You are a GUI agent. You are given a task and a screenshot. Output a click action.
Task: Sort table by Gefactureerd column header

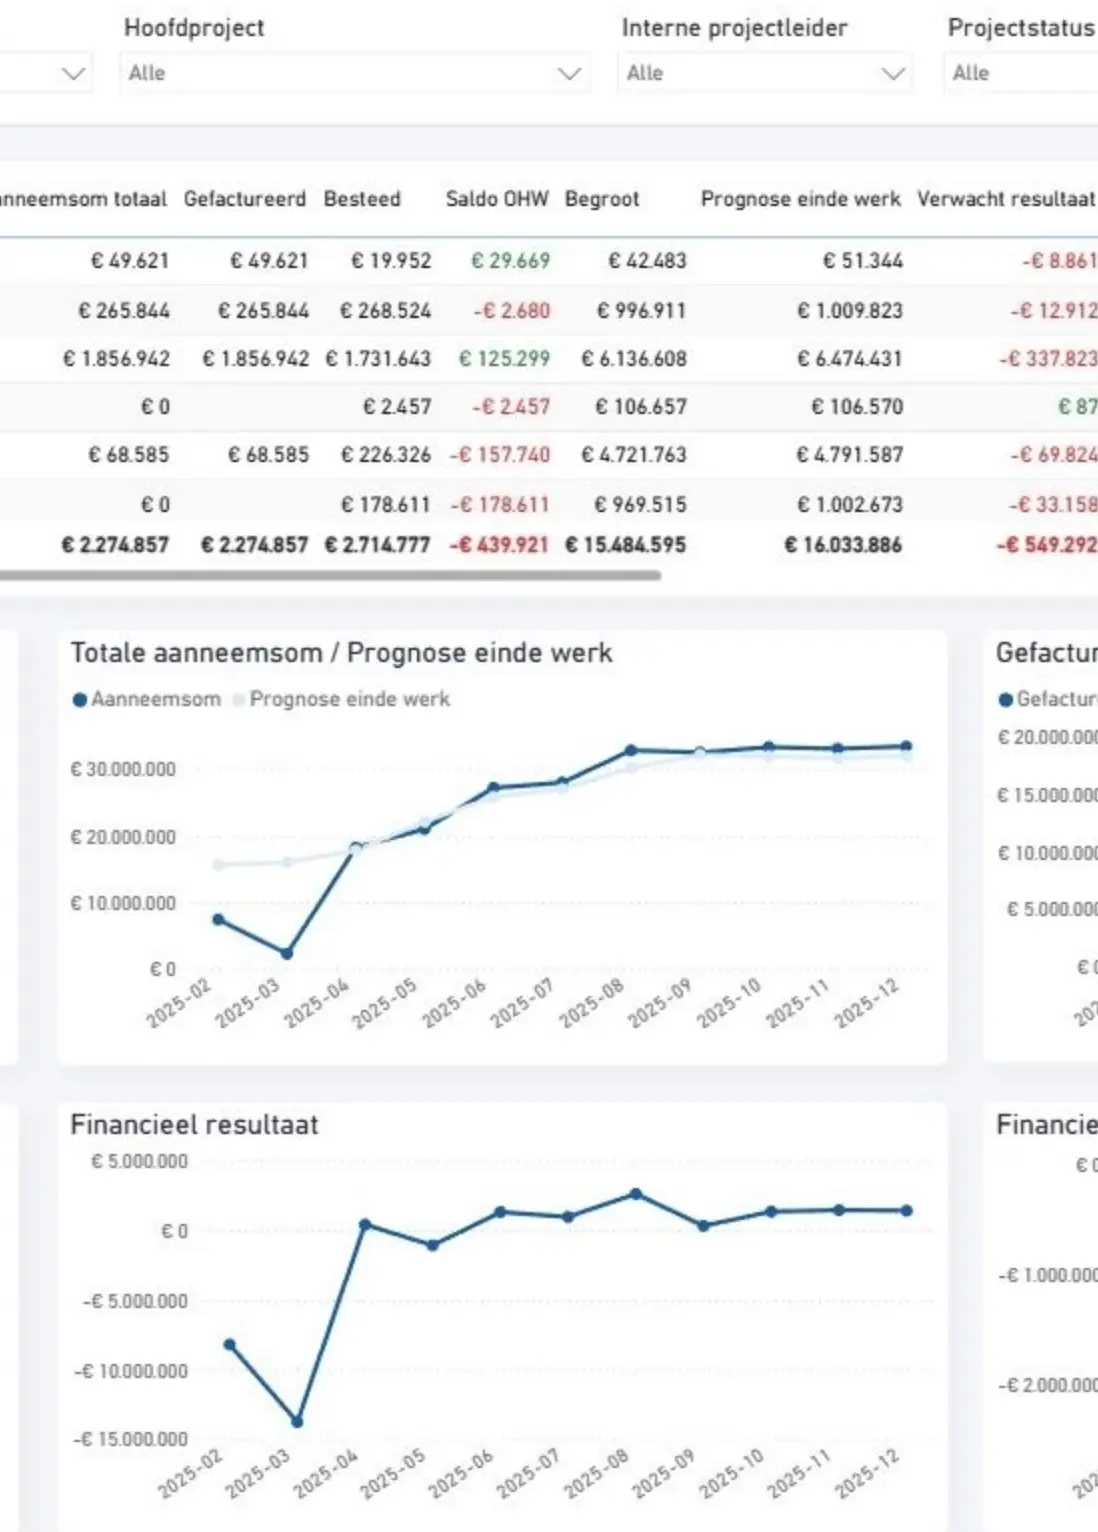(245, 199)
